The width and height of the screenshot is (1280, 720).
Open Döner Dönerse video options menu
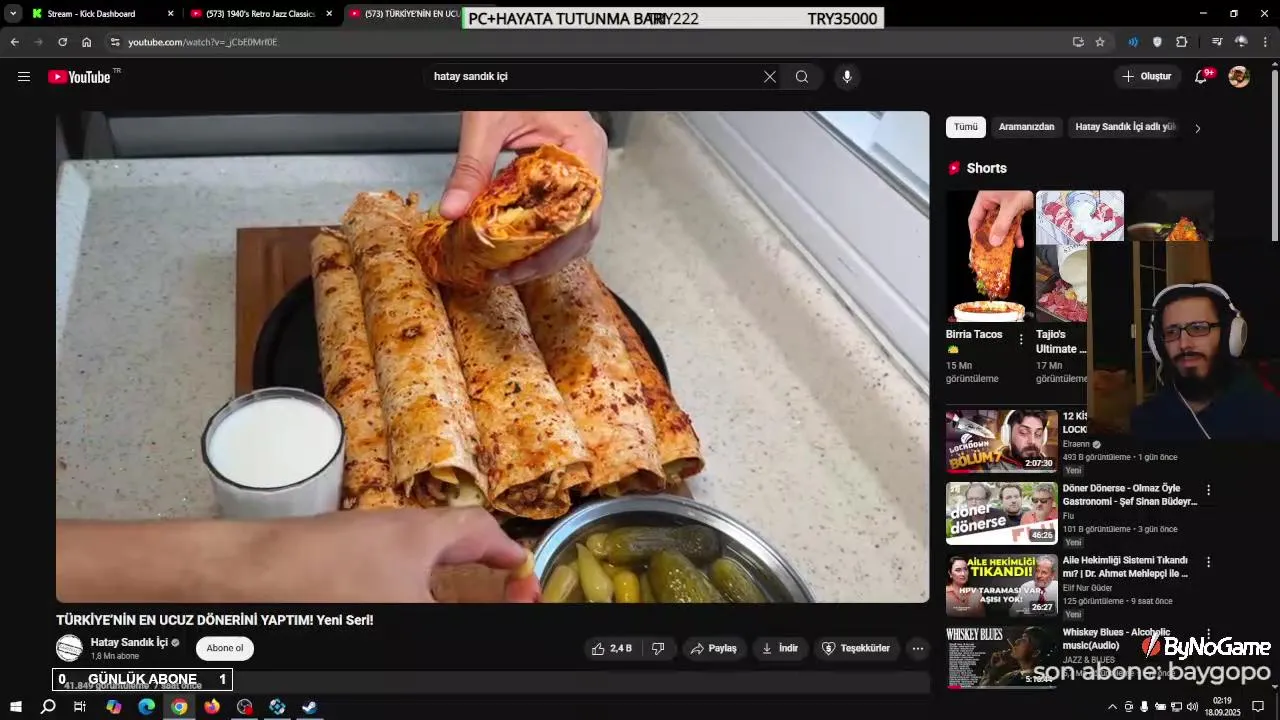tap(1208, 490)
